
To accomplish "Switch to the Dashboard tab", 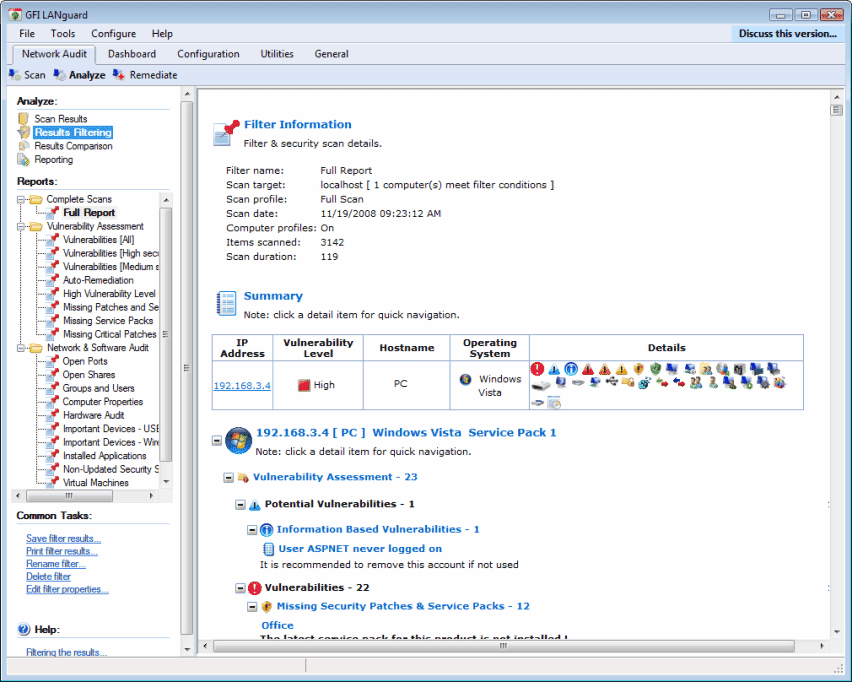I will click(131, 54).
